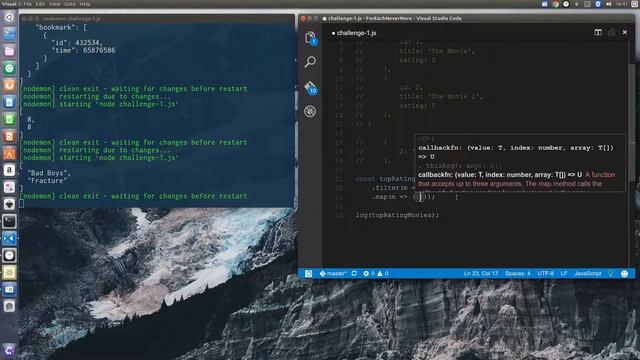The image size is (640, 360).
Task: Click the lightbulb icon in status bar
Action: click(x=611, y=273)
